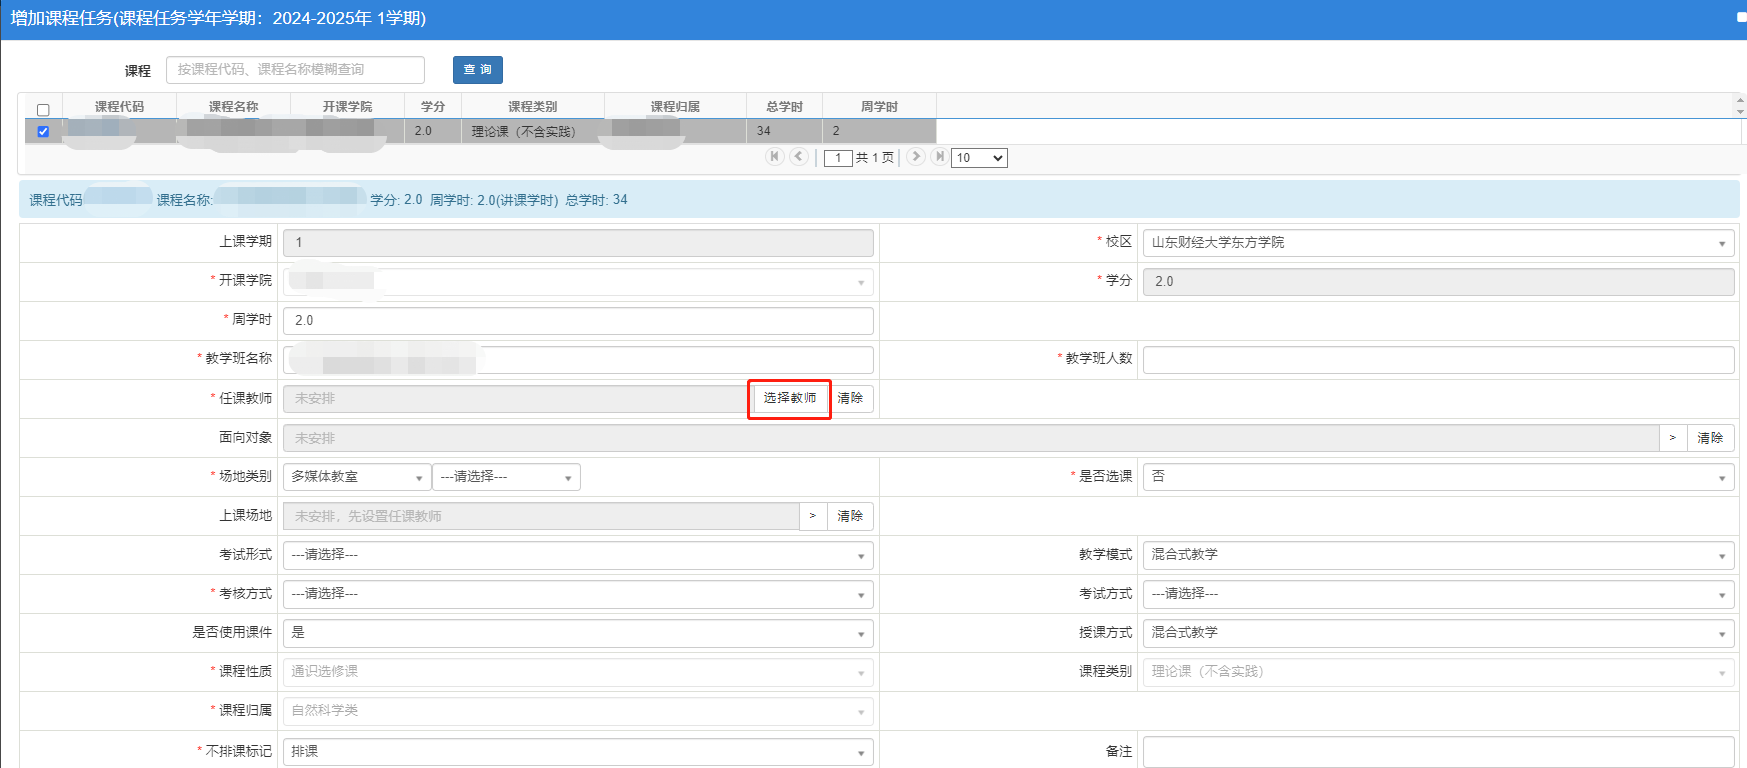Image resolution: width=1747 pixels, height=768 pixels.
Task: Go to the first page of results
Action: (x=774, y=156)
